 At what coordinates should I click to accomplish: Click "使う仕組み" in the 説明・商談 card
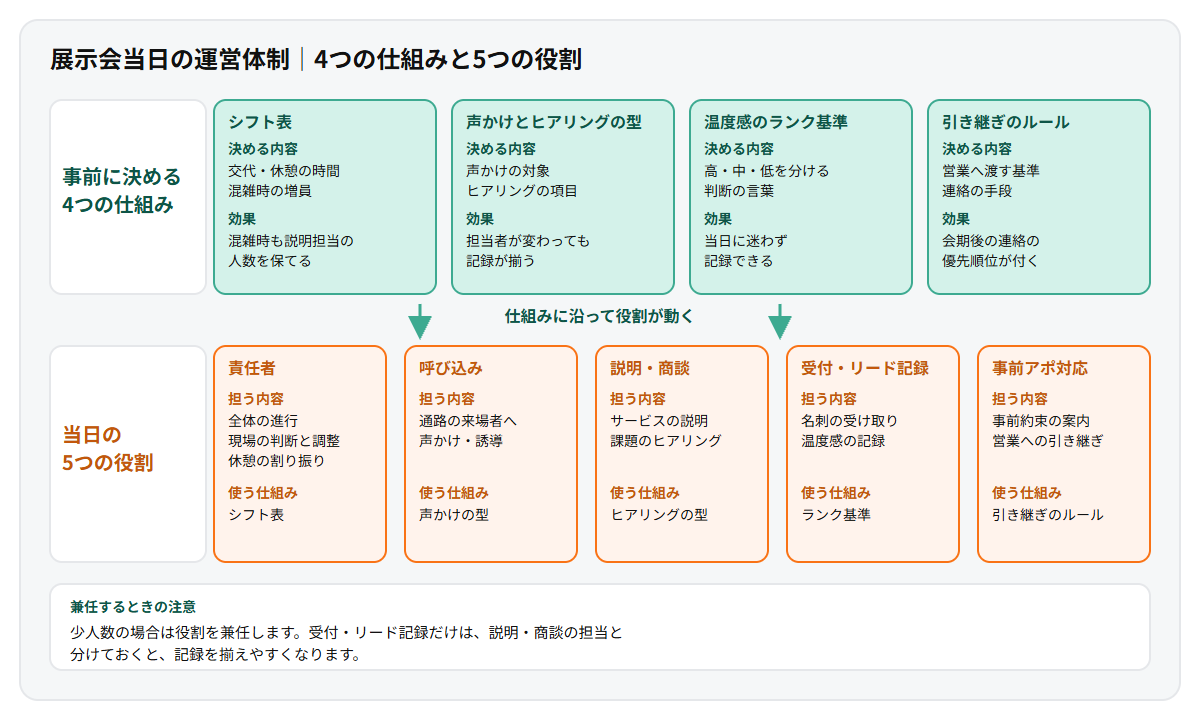pyautogui.click(x=645, y=493)
